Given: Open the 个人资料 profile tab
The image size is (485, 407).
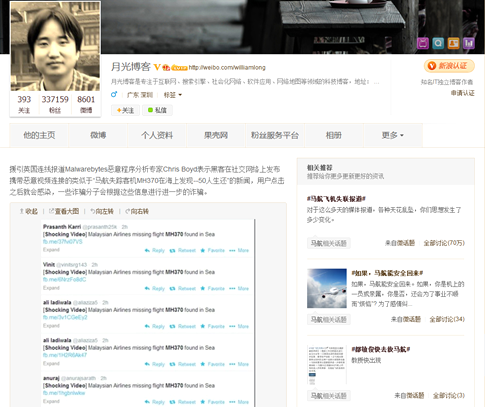Looking at the screenshot, I should pos(157,135).
